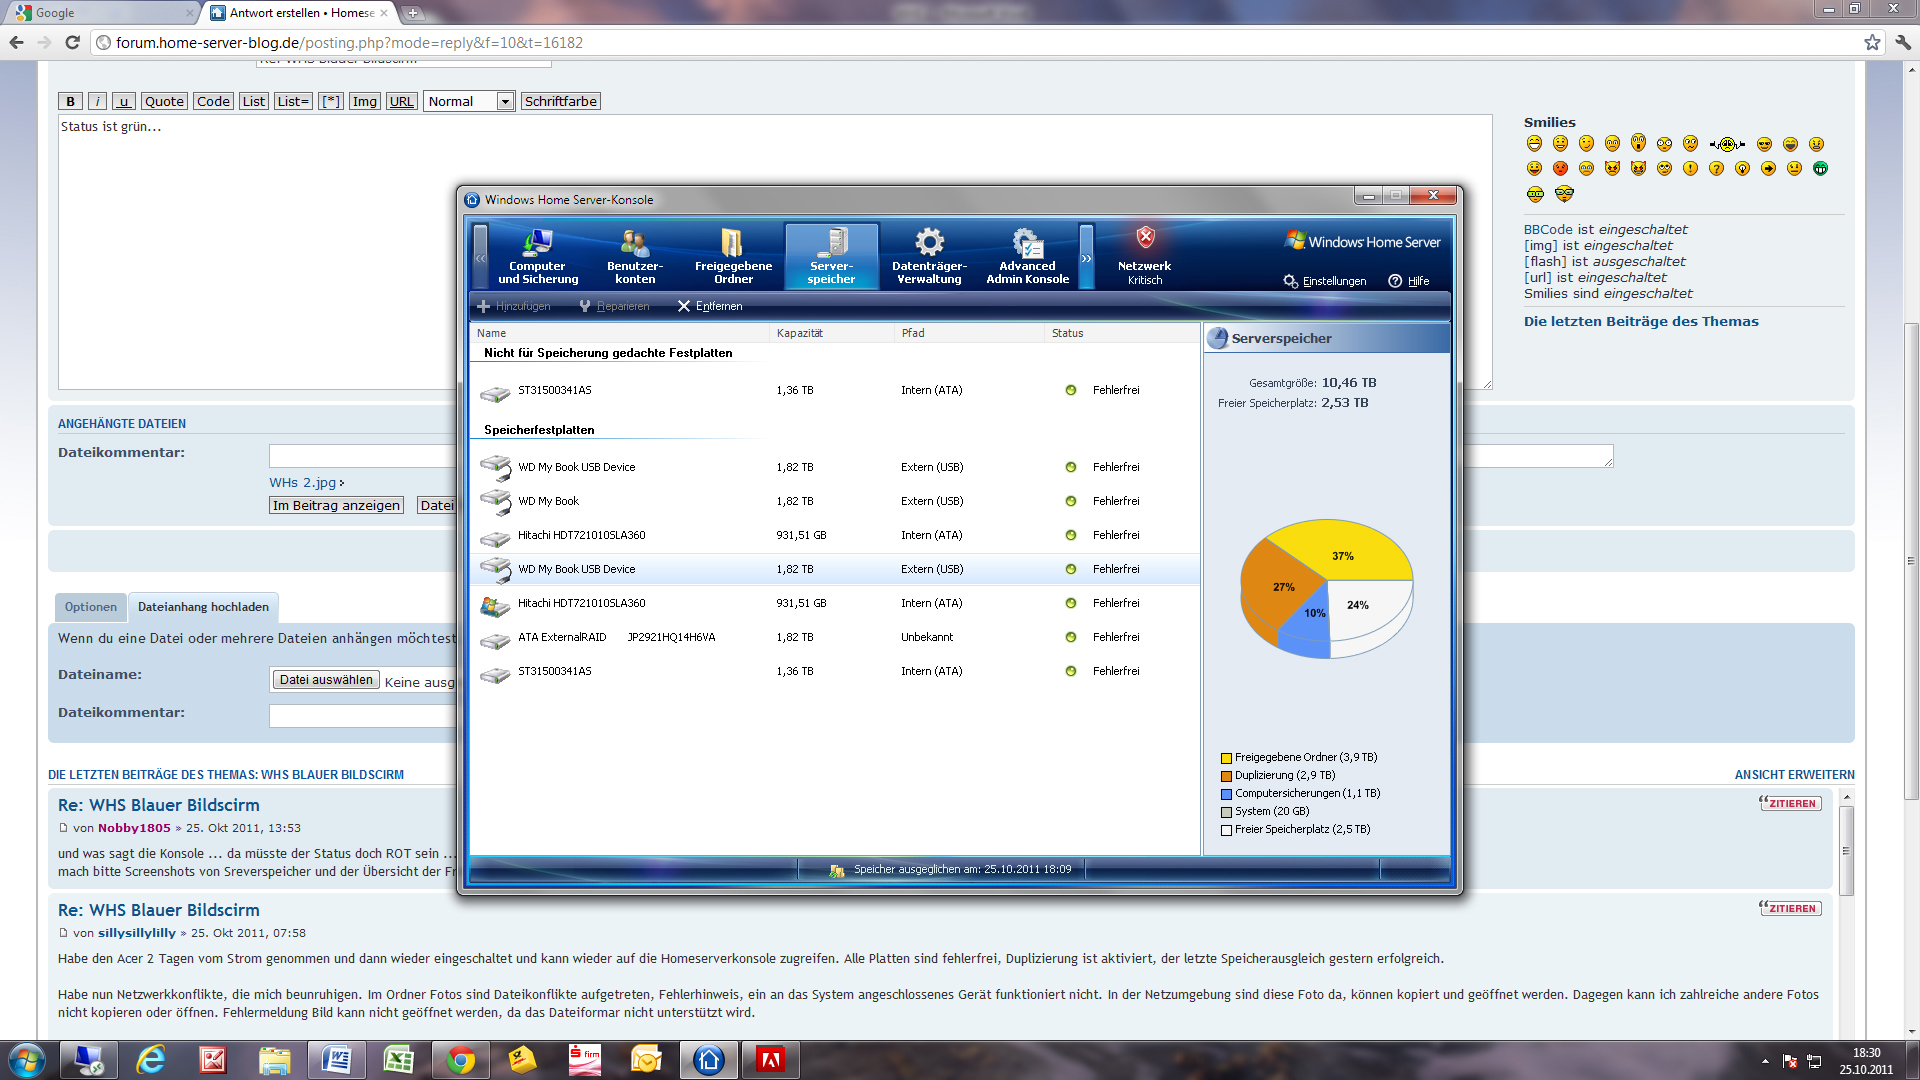
Task: Bookmark page with star icon
Action: (1872, 42)
